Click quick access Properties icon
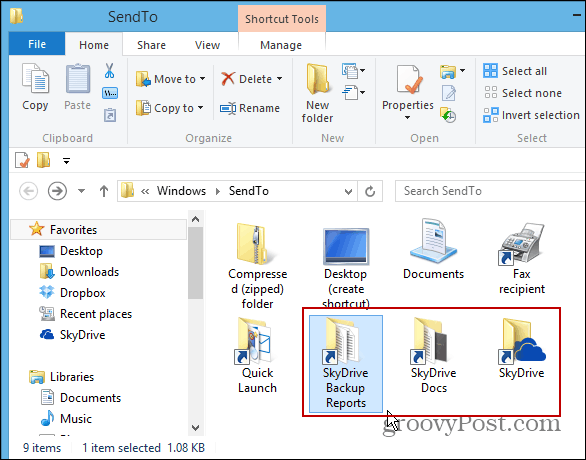Viewport: 586px width, 460px height. click(x=22, y=161)
